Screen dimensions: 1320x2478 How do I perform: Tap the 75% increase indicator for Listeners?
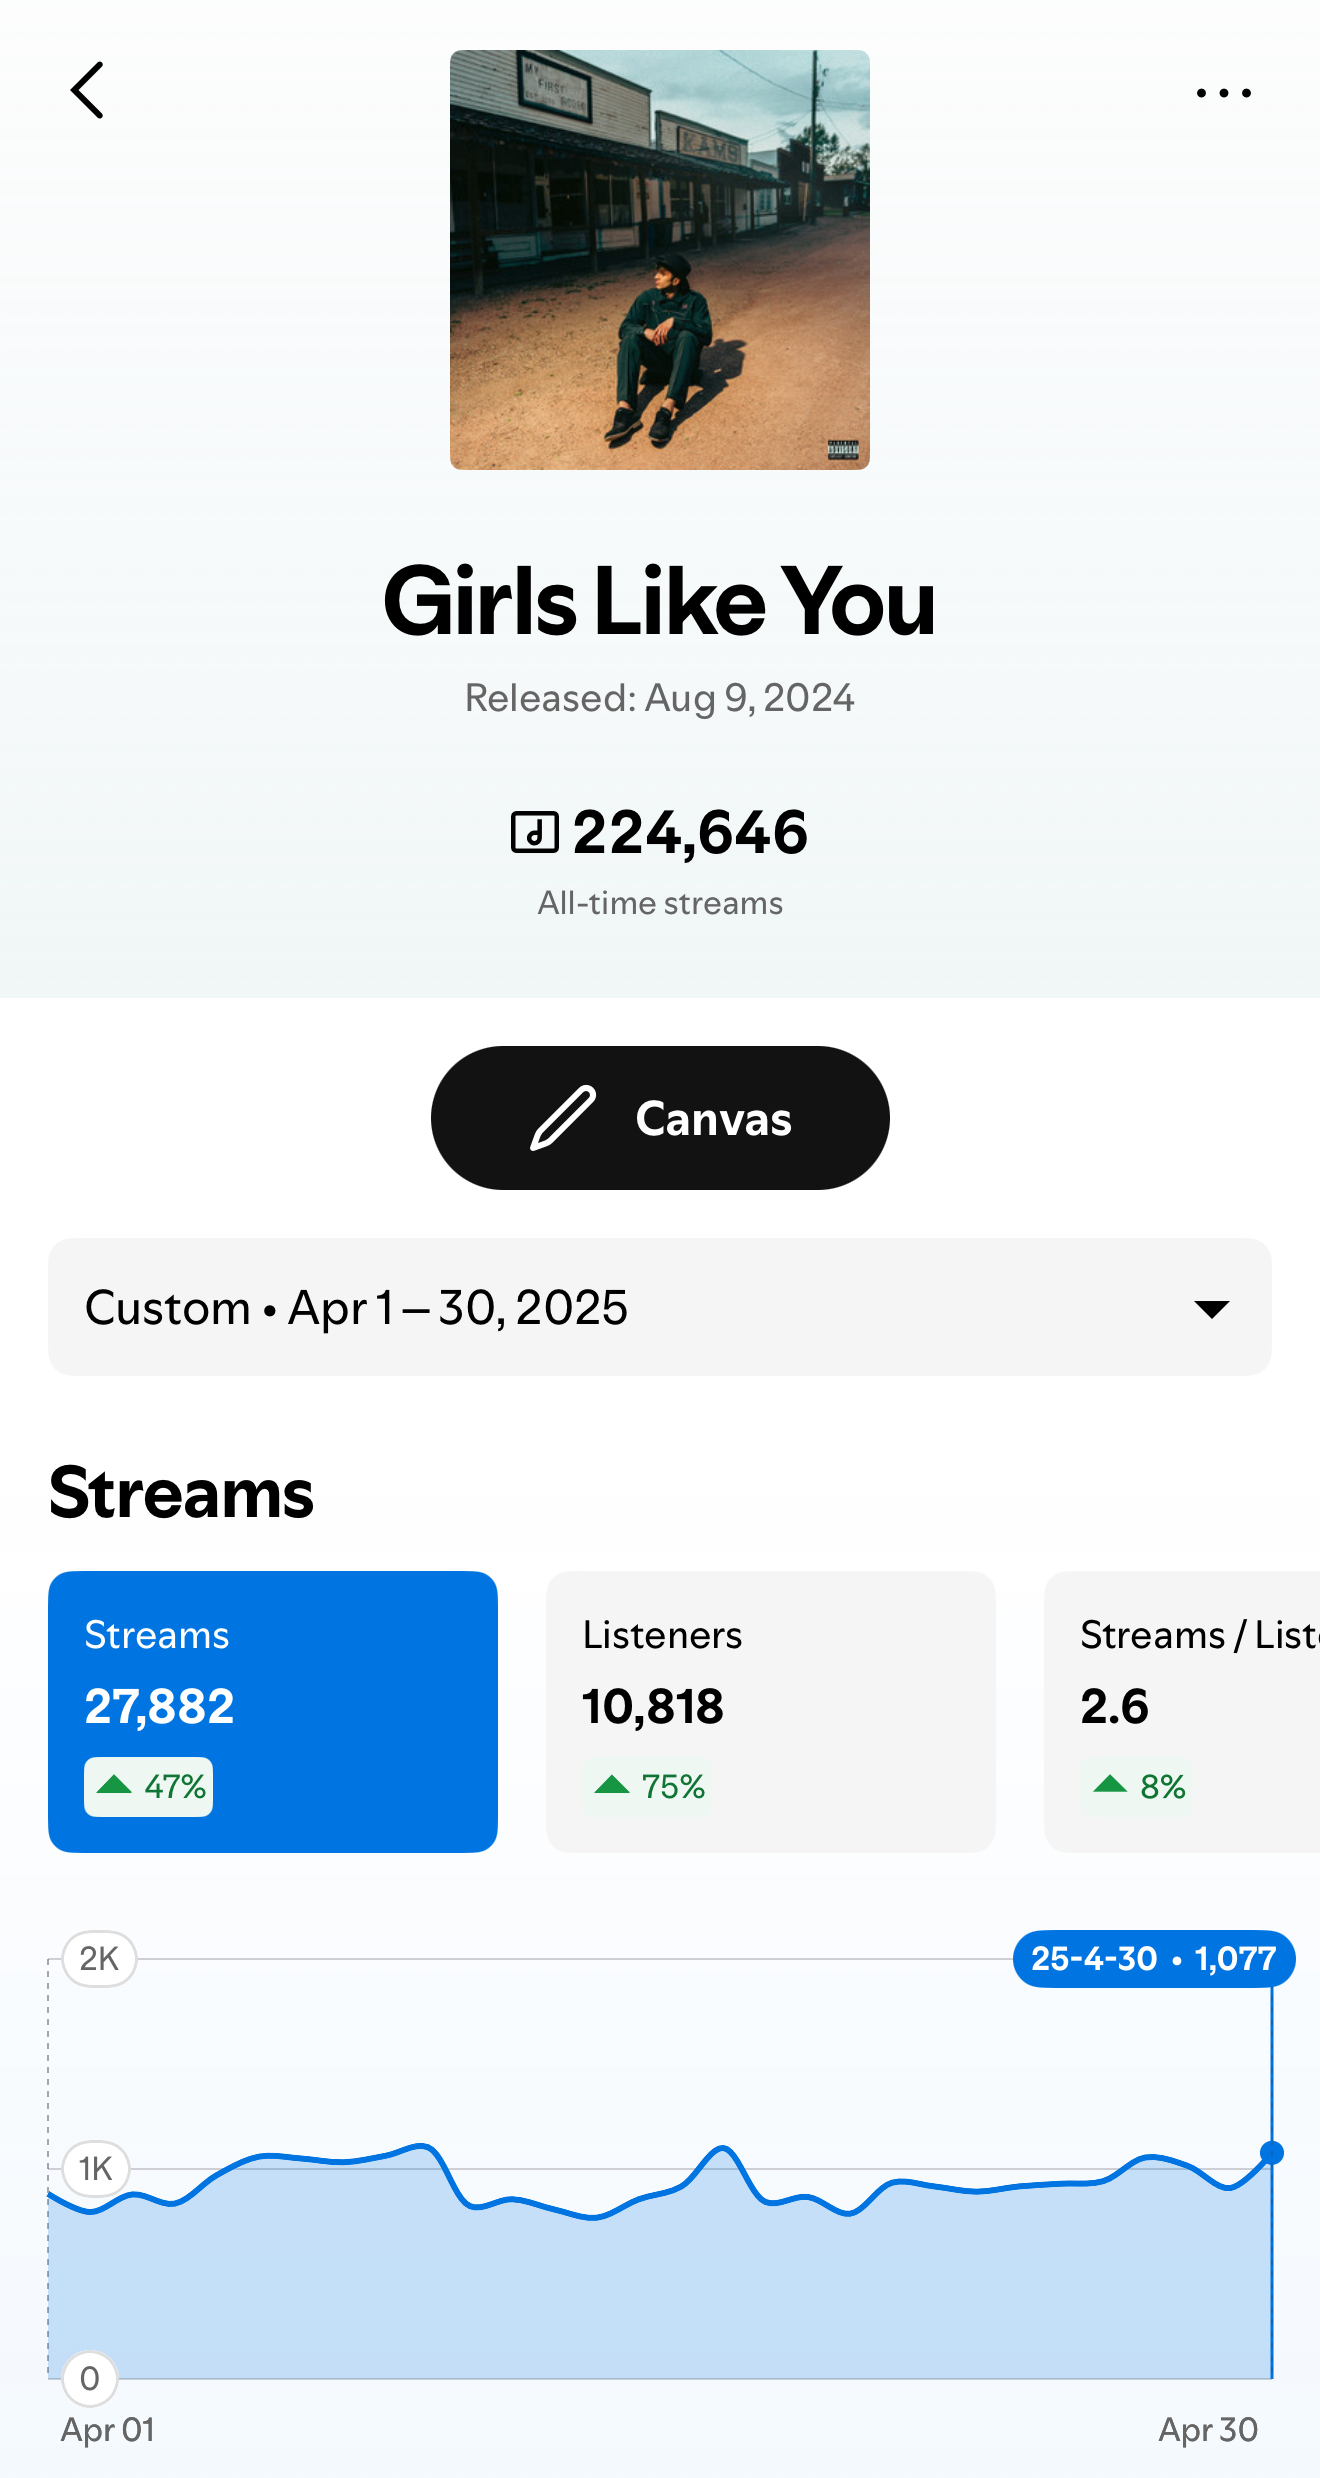650,1787
